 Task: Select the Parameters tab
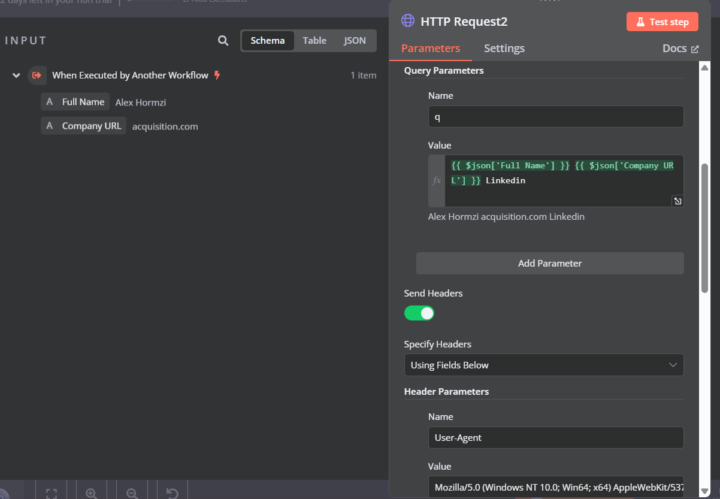[430, 48]
